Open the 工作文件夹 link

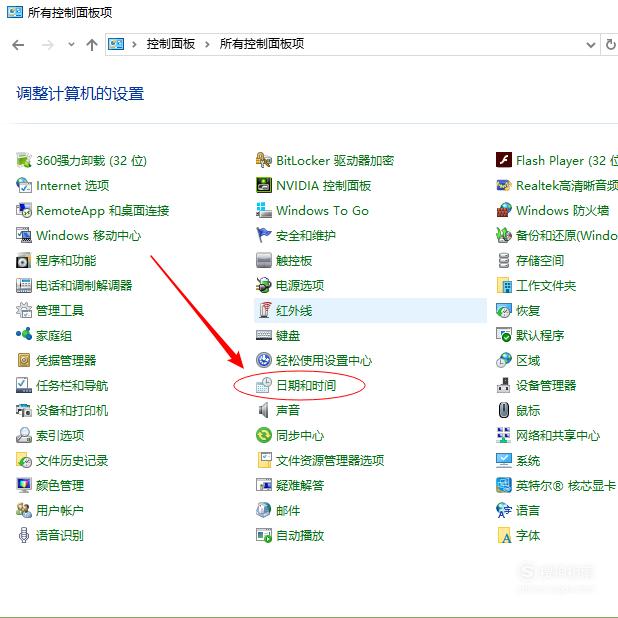point(546,285)
